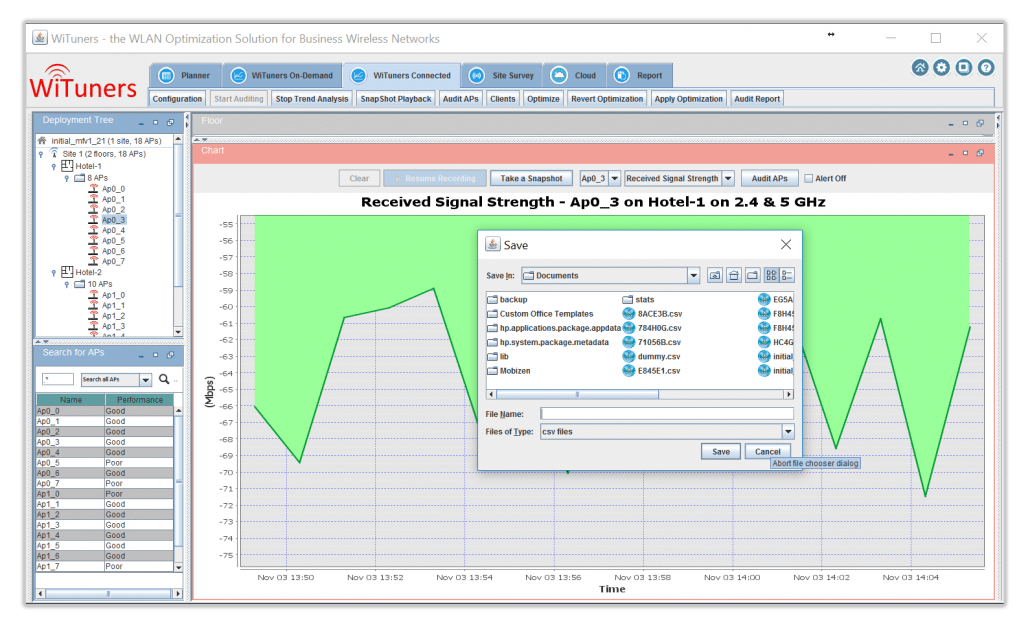Detach the Search for APs panel
Screen dimensions: 1030x628
(170, 355)
